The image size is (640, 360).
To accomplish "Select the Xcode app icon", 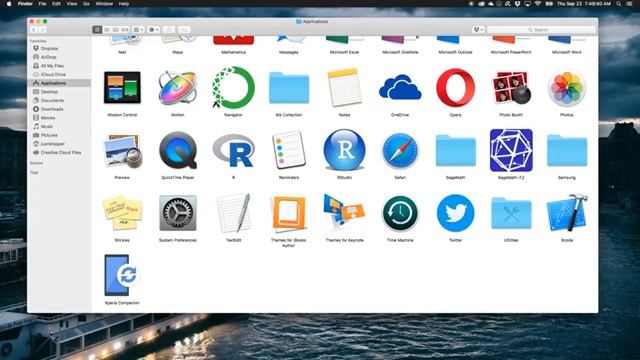I will click(x=567, y=212).
